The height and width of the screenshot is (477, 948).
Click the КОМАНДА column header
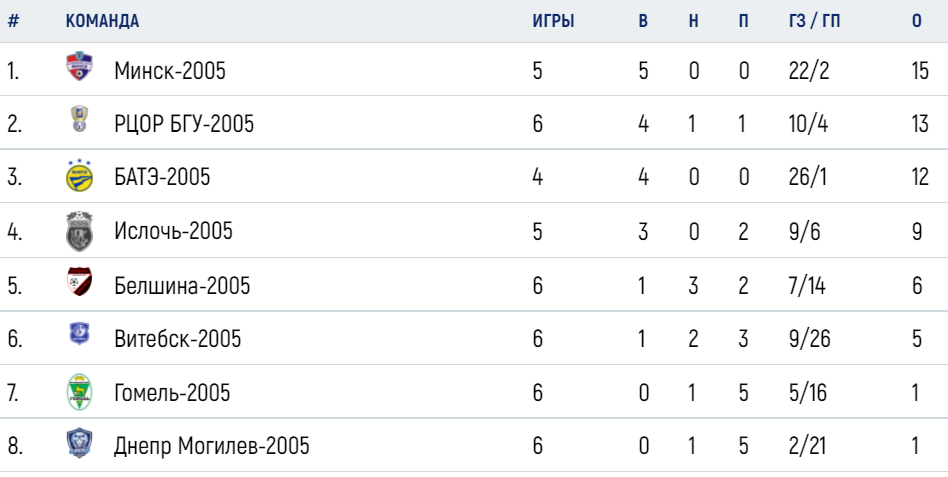pos(102,21)
